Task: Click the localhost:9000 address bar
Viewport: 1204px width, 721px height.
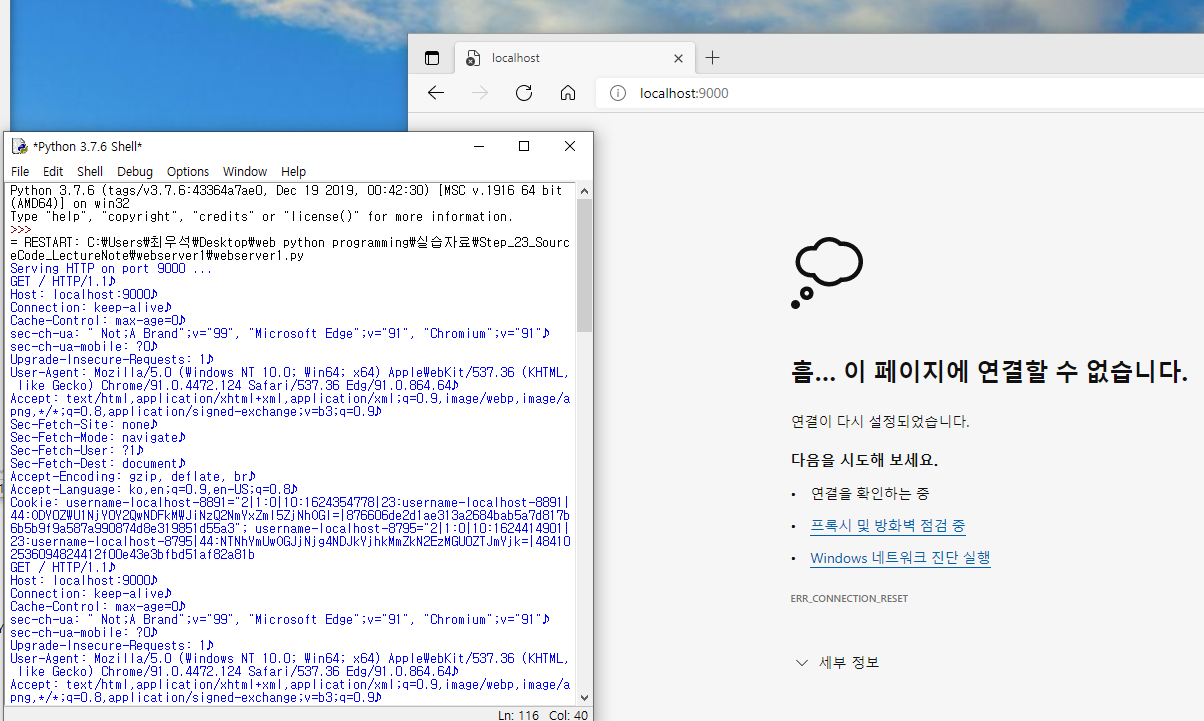Action: tap(900, 93)
